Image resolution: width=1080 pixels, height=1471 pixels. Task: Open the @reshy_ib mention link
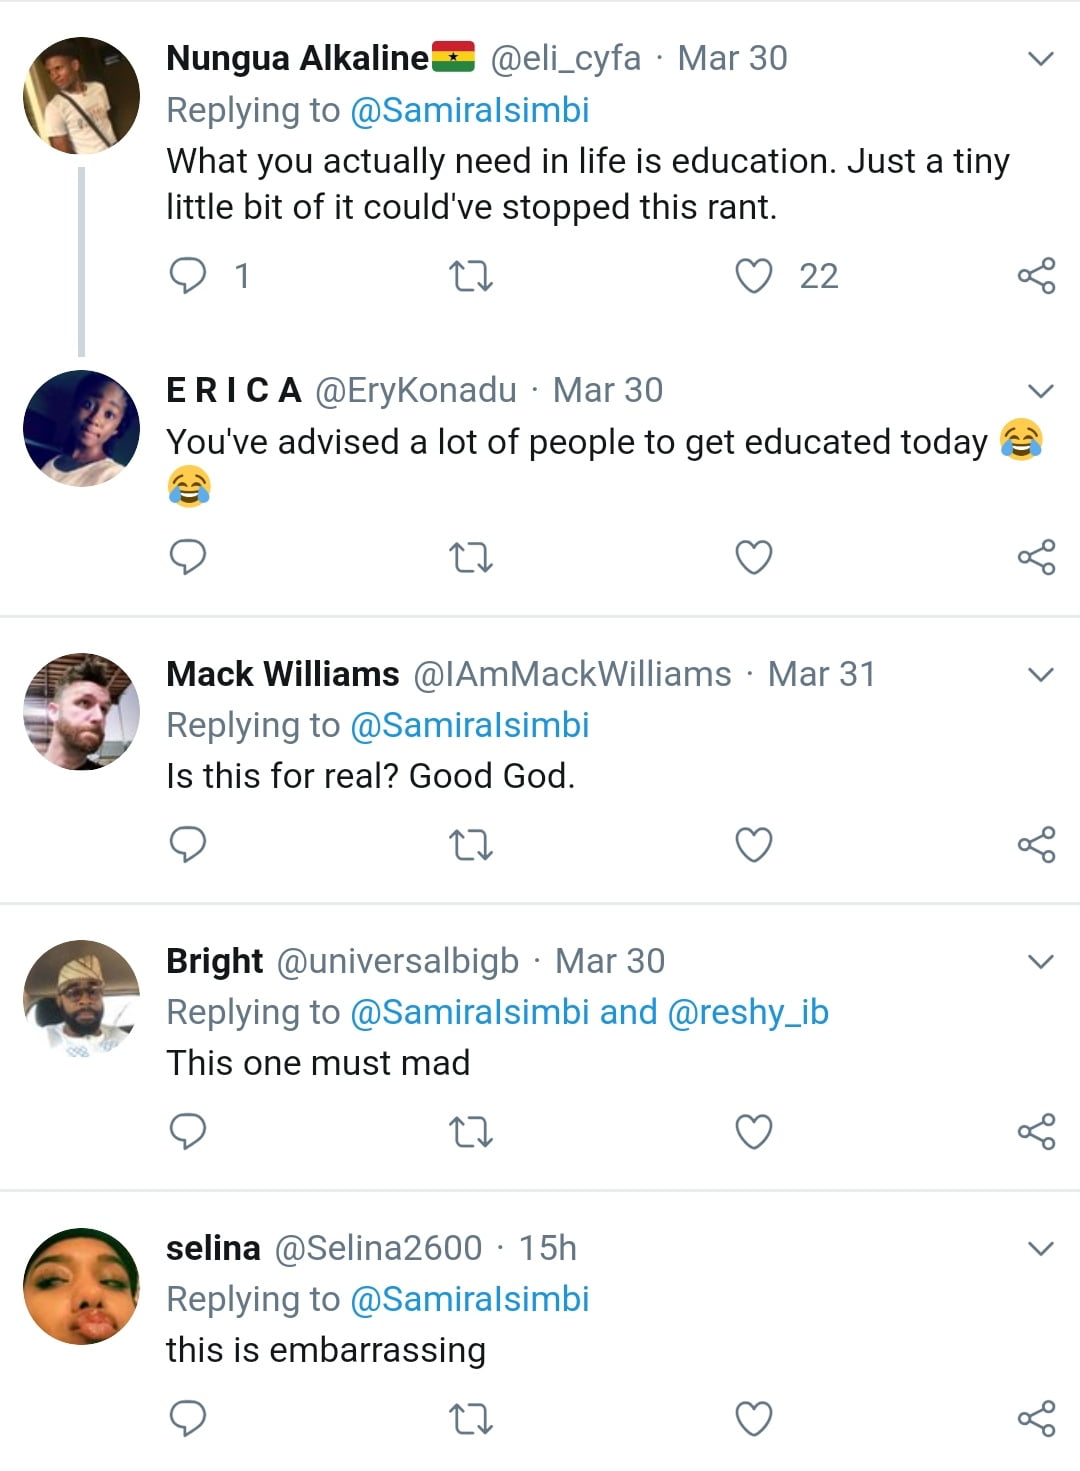pyautogui.click(x=747, y=1012)
